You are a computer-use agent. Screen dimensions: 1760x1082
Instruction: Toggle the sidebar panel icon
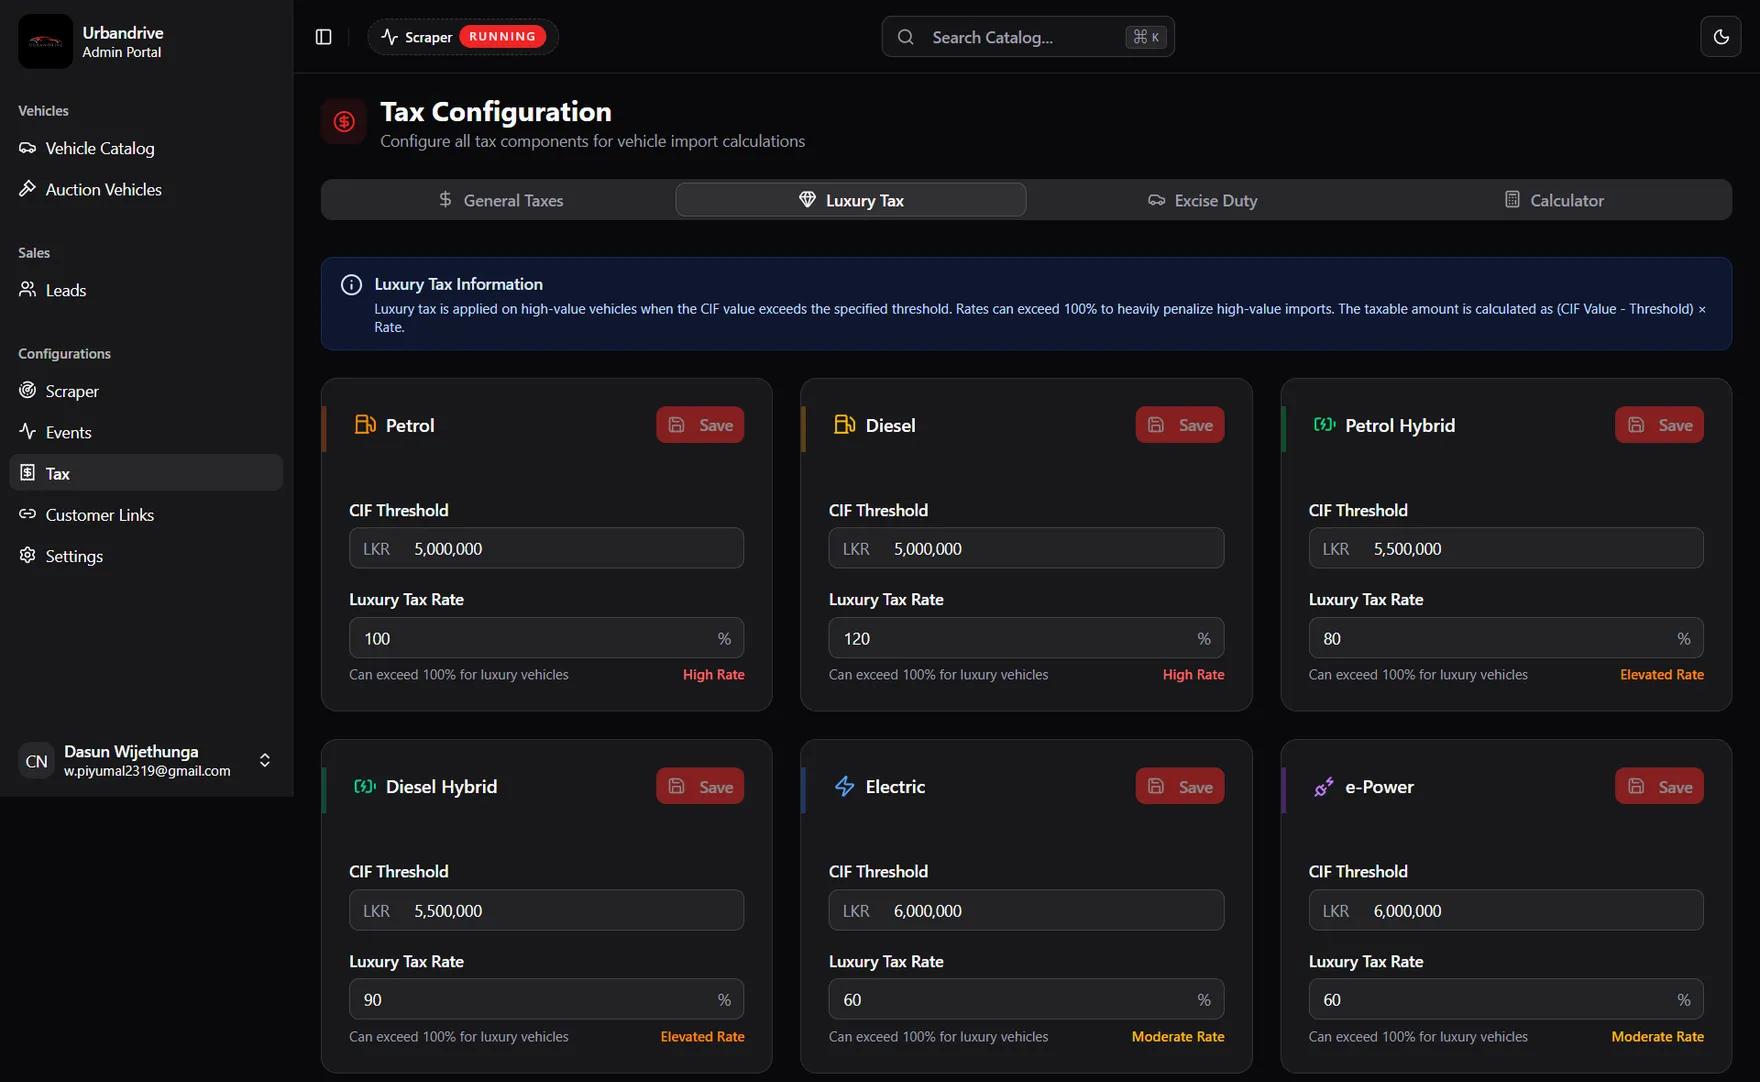click(323, 37)
